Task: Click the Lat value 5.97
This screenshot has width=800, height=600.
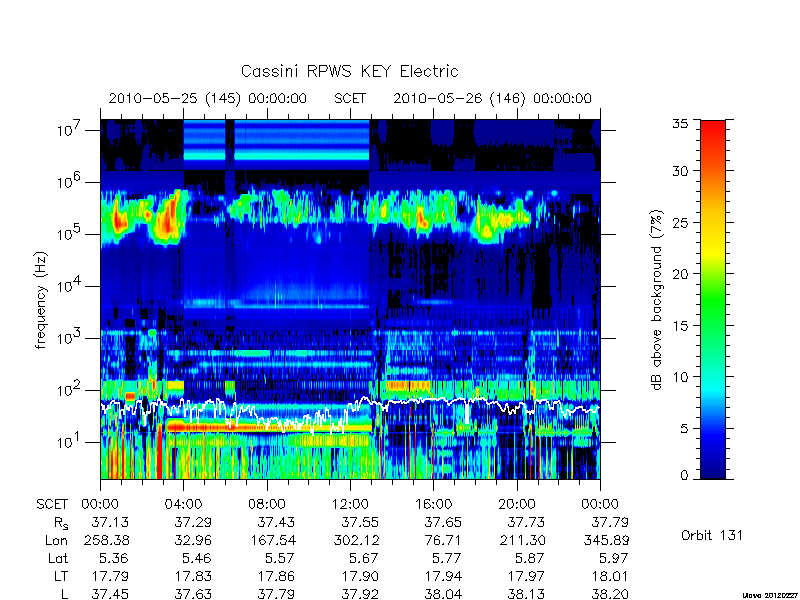Action: click(614, 558)
